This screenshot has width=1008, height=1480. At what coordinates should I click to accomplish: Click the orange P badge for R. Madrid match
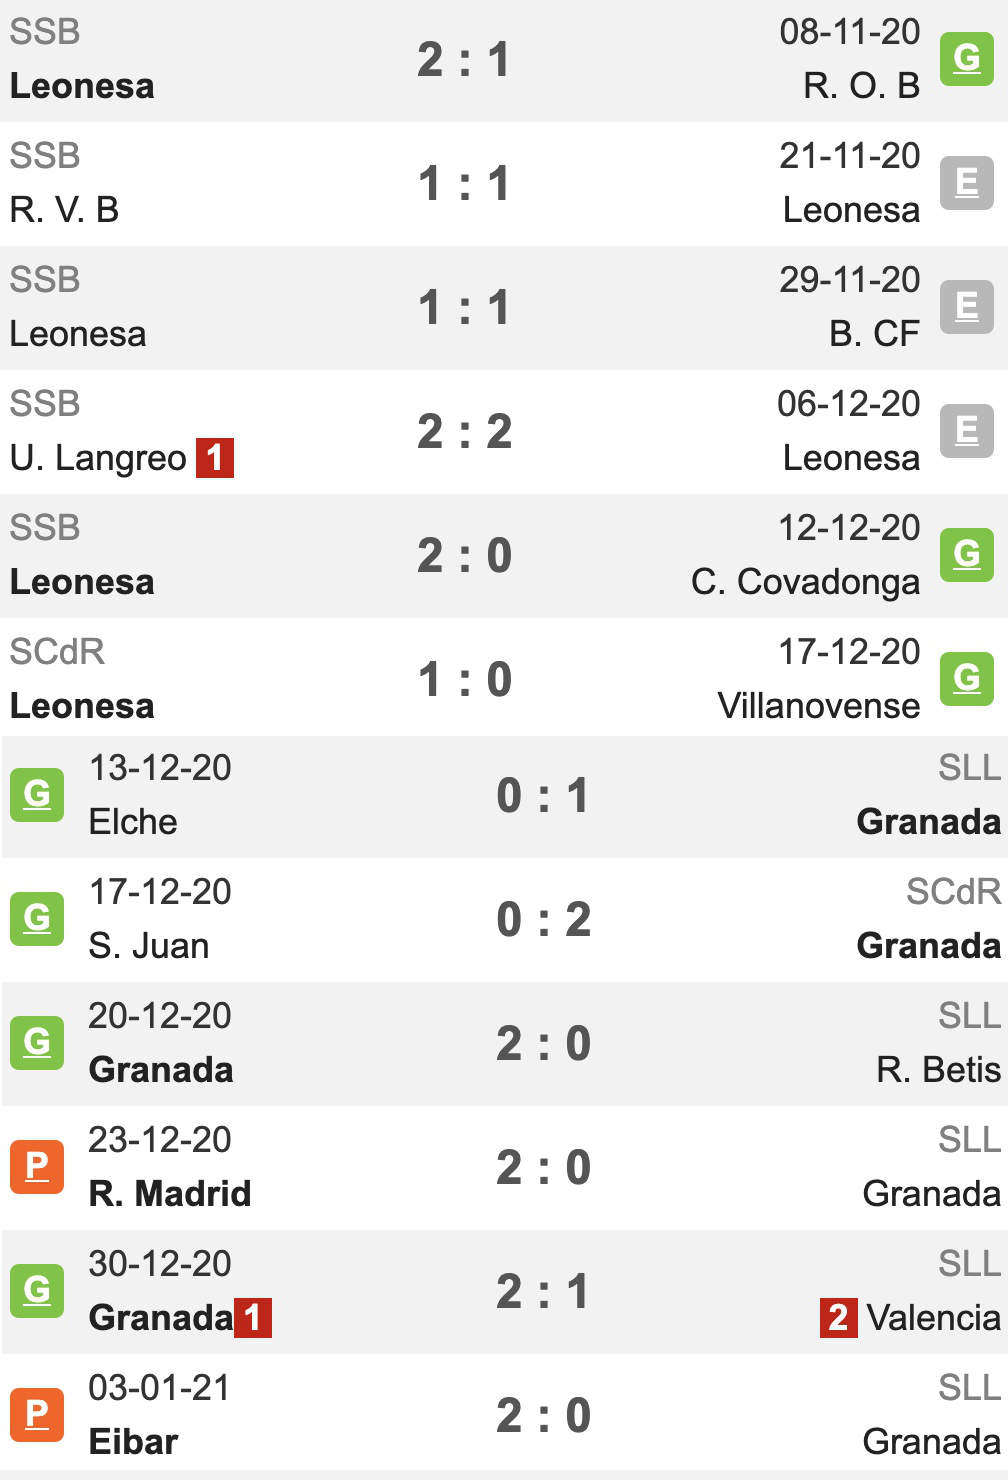click(x=37, y=1166)
